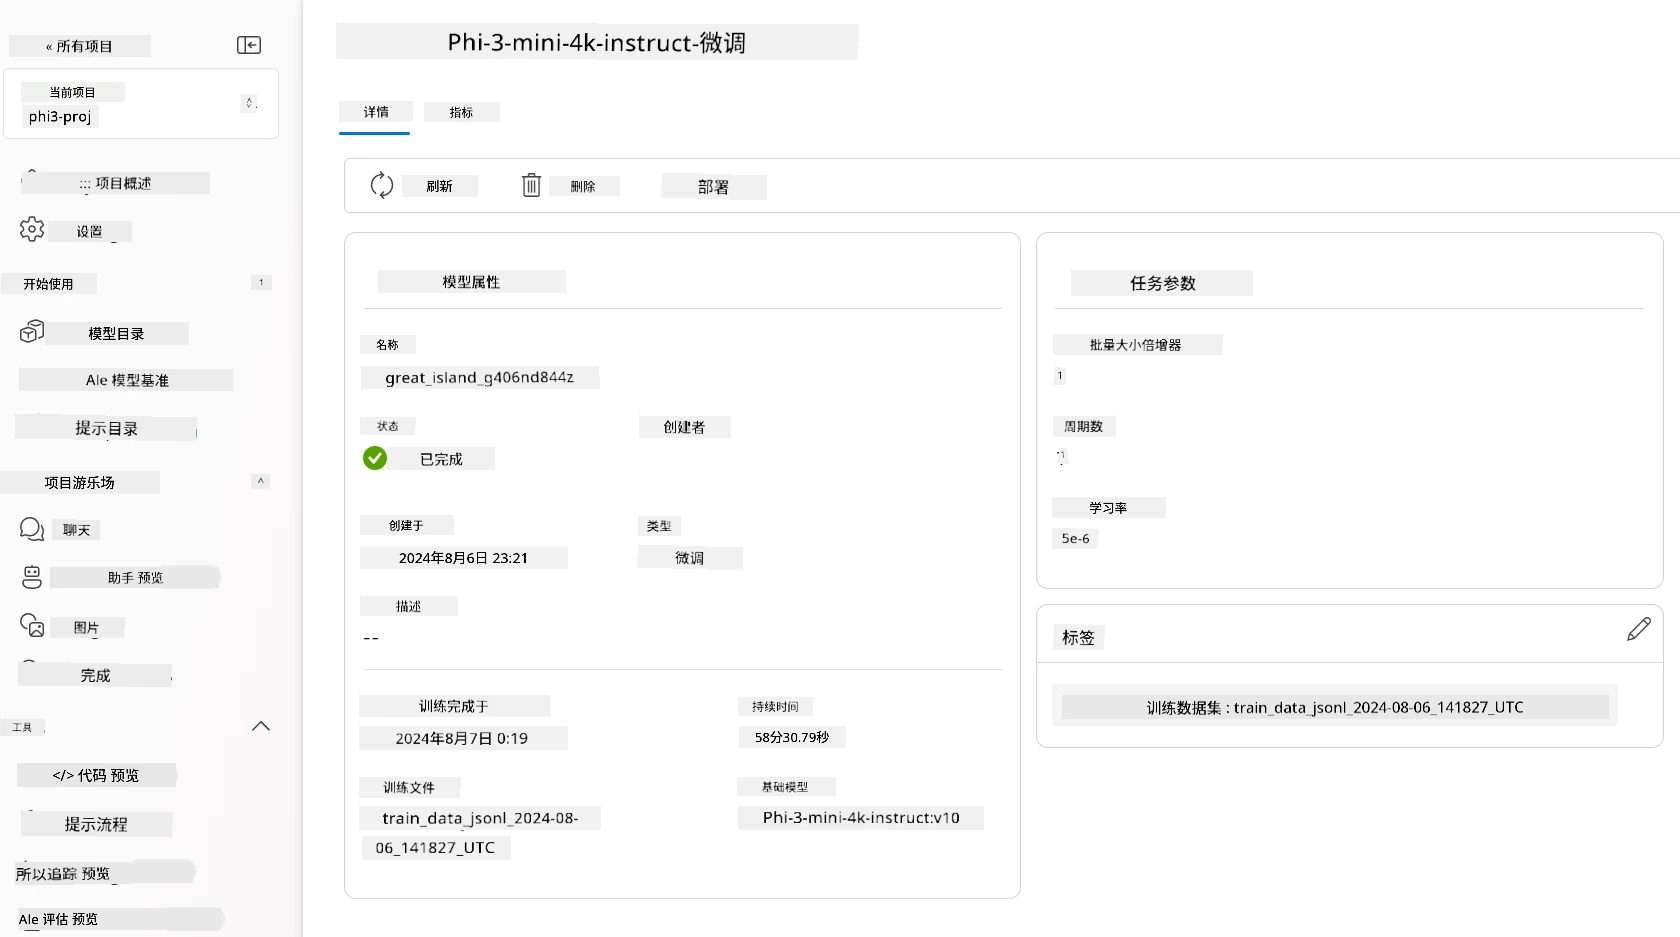Switch to the 指标 tab
Image resolution: width=1680 pixels, height=937 pixels.
[x=461, y=112]
